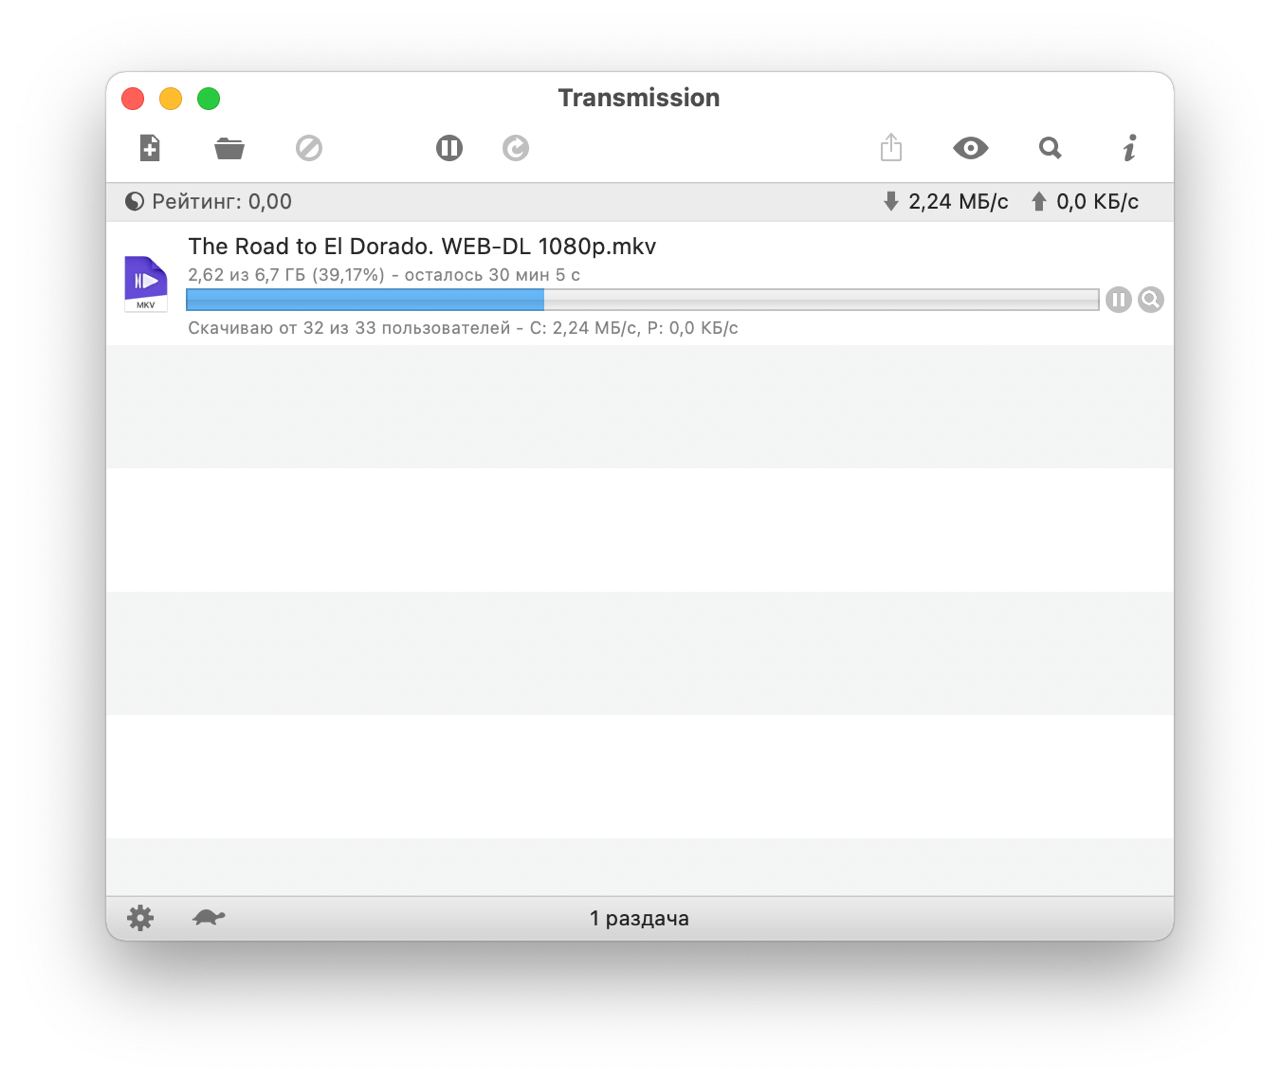The width and height of the screenshot is (1280, 1081).
Task: Resume all torrents from the toolbar
Action: tap(515, 148)
